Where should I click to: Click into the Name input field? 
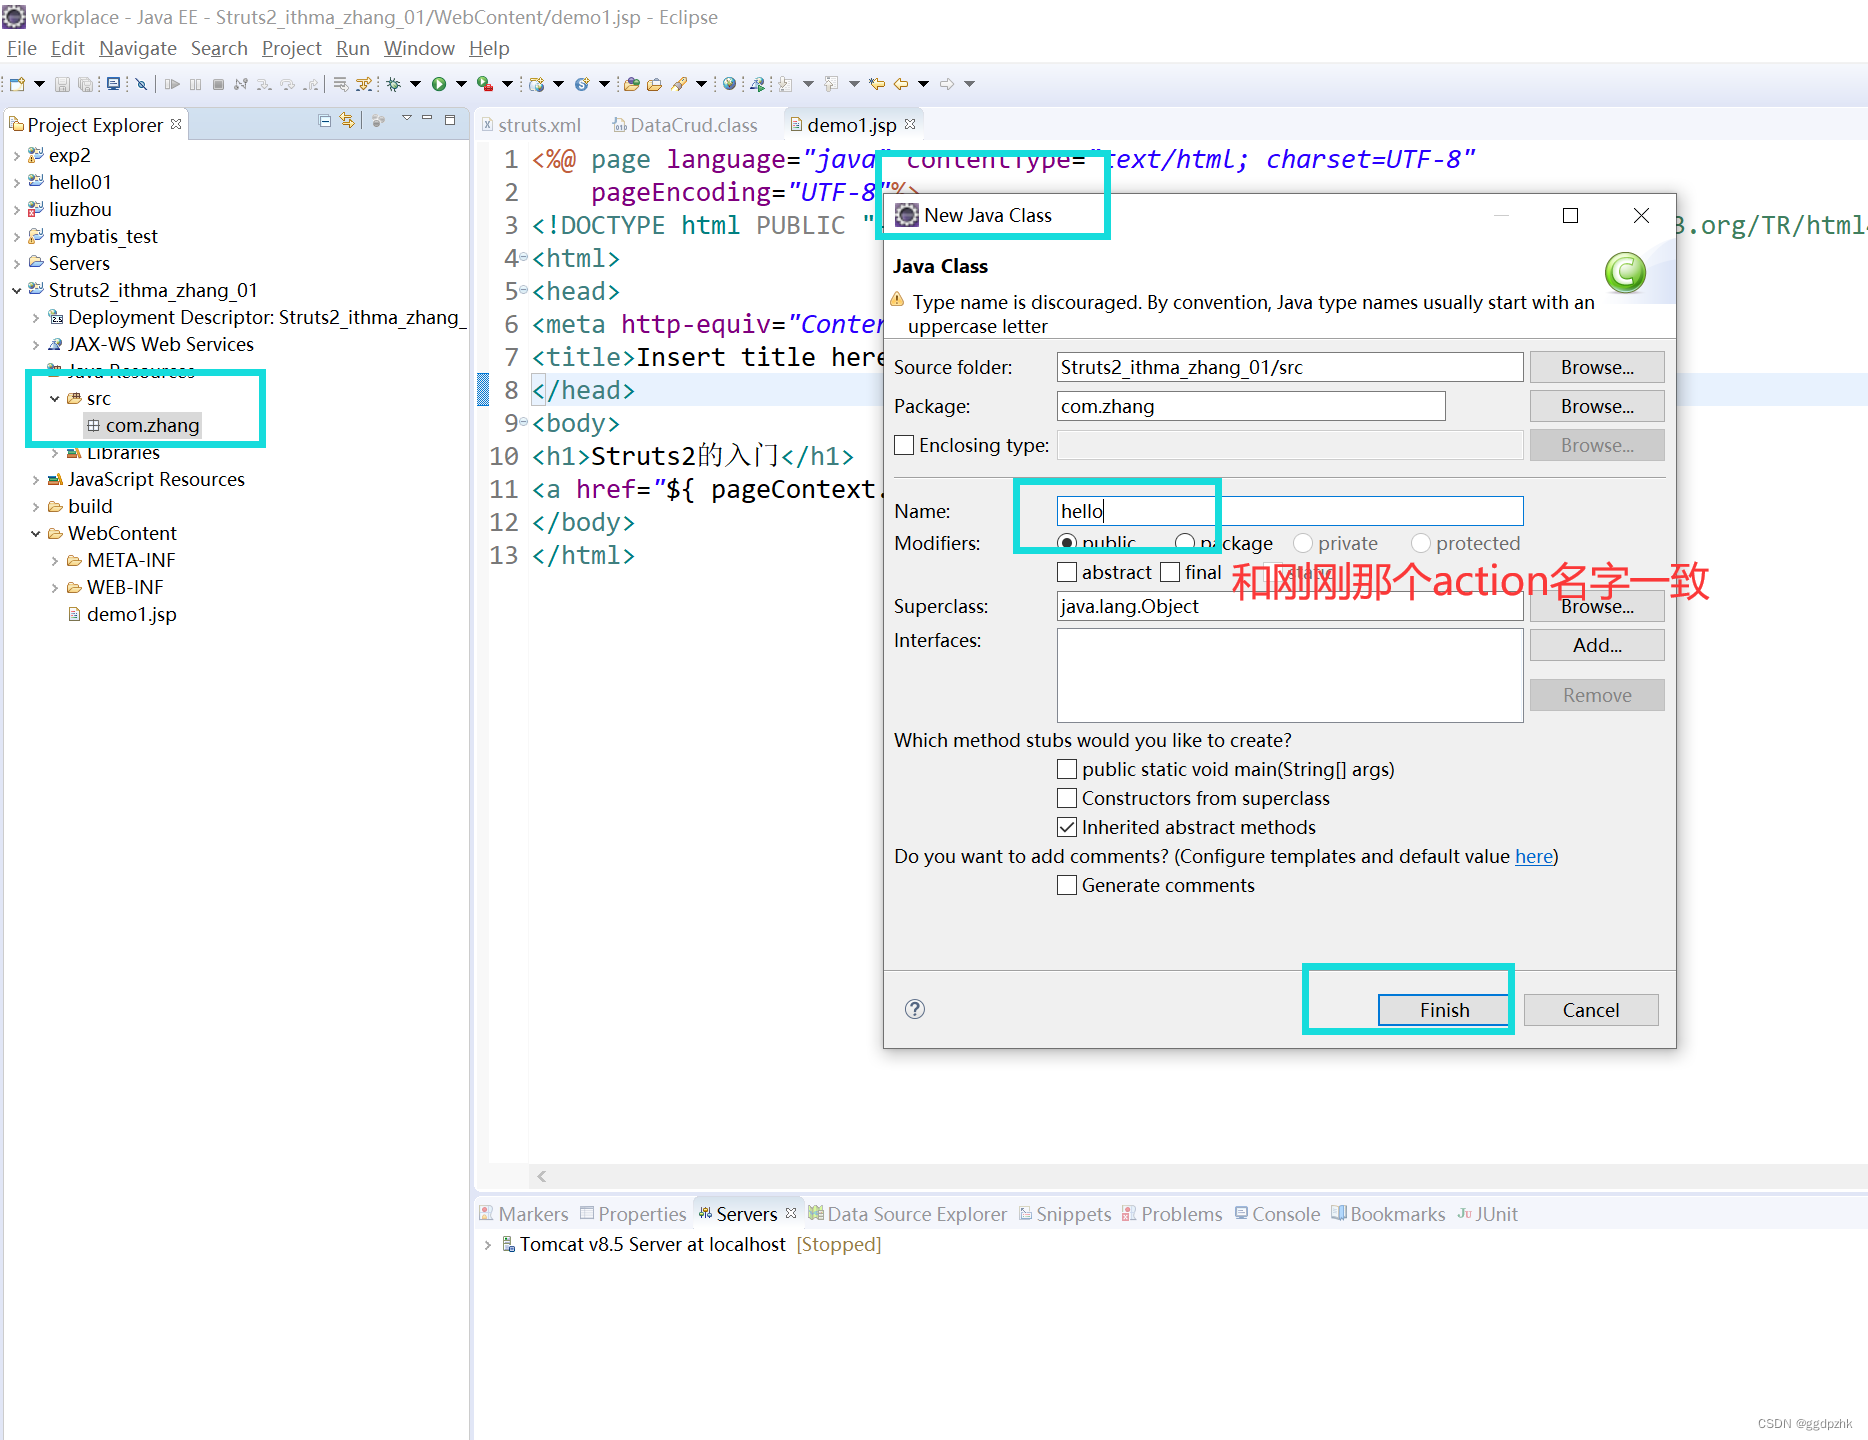1290,511
